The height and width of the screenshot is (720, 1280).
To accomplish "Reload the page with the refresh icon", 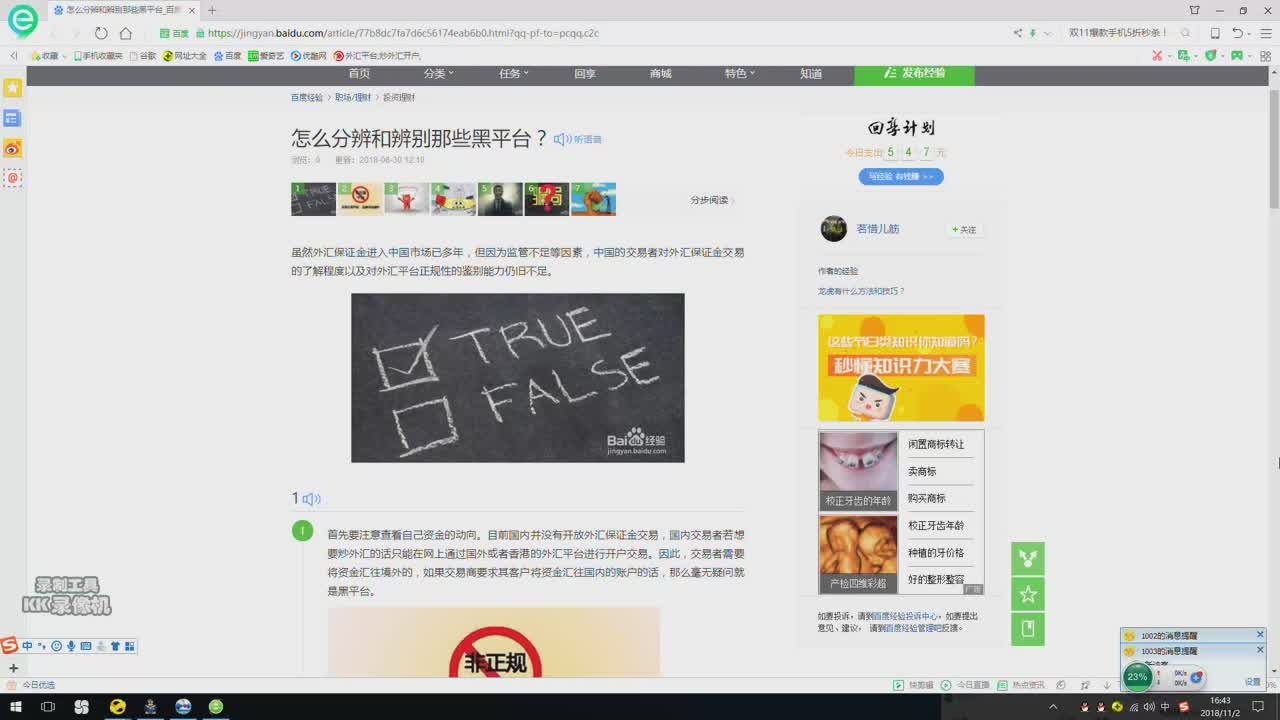I will click(101, 33).
